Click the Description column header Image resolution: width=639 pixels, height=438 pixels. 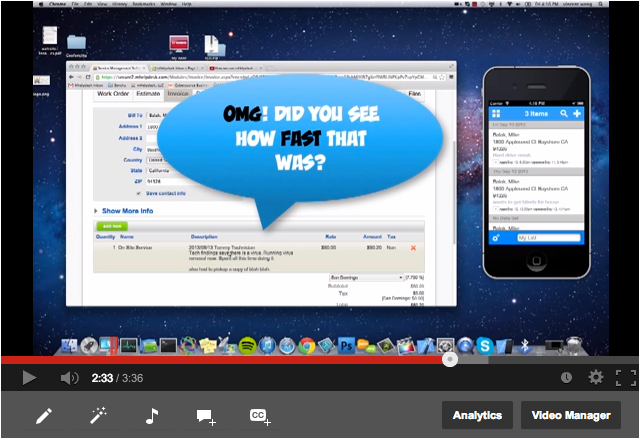(x=204, y=237)
